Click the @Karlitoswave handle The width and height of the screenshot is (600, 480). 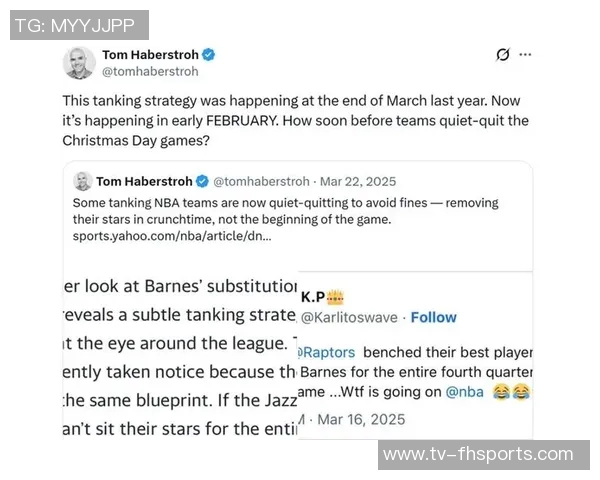[x=350, y=317]
